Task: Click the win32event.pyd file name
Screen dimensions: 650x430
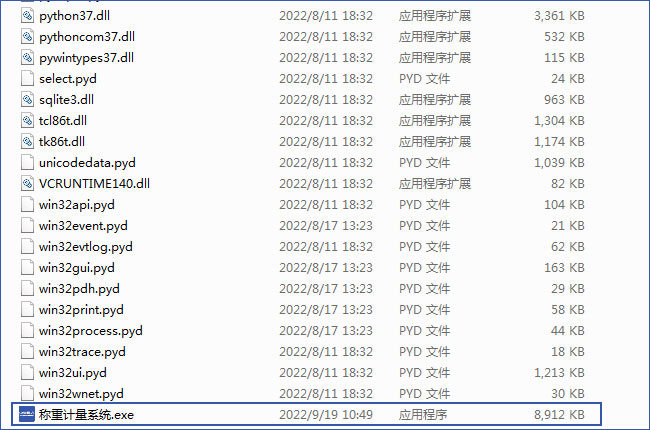Action: click(x=83, y=226)
